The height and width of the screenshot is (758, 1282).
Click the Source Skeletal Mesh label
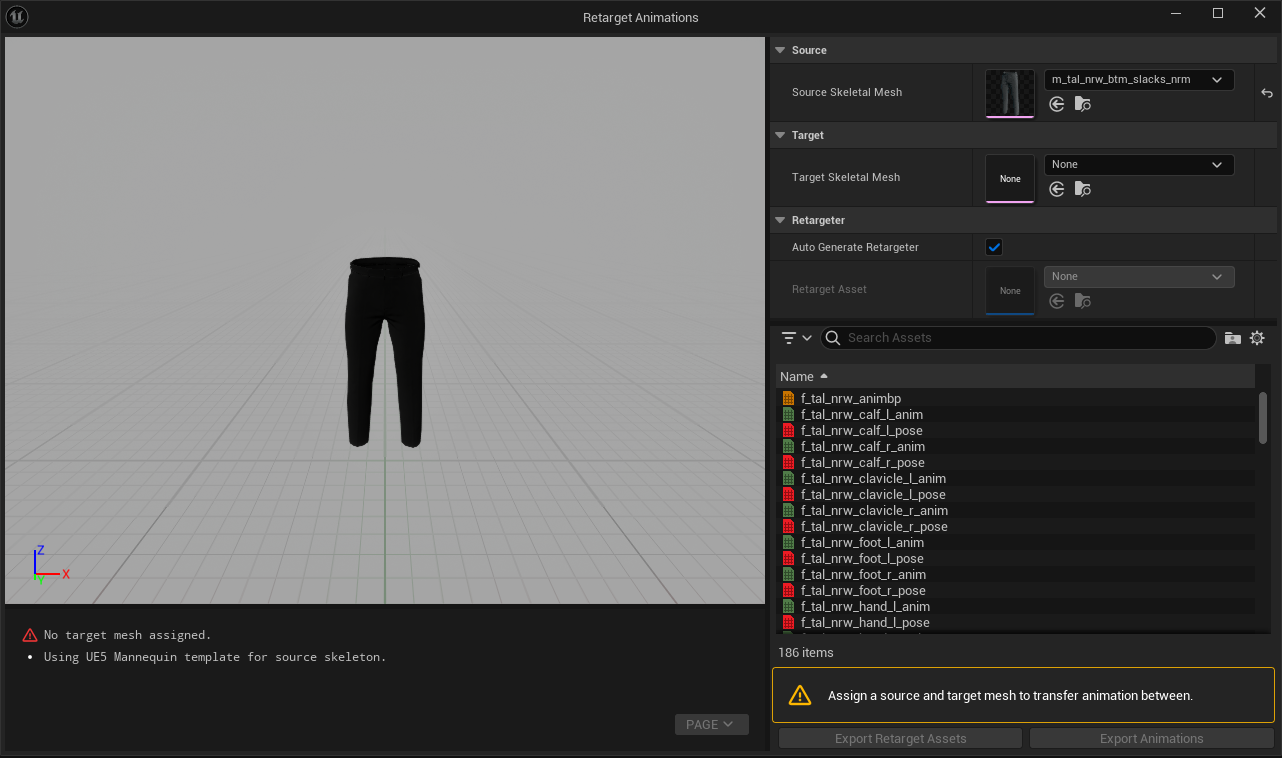click(847, 93)
